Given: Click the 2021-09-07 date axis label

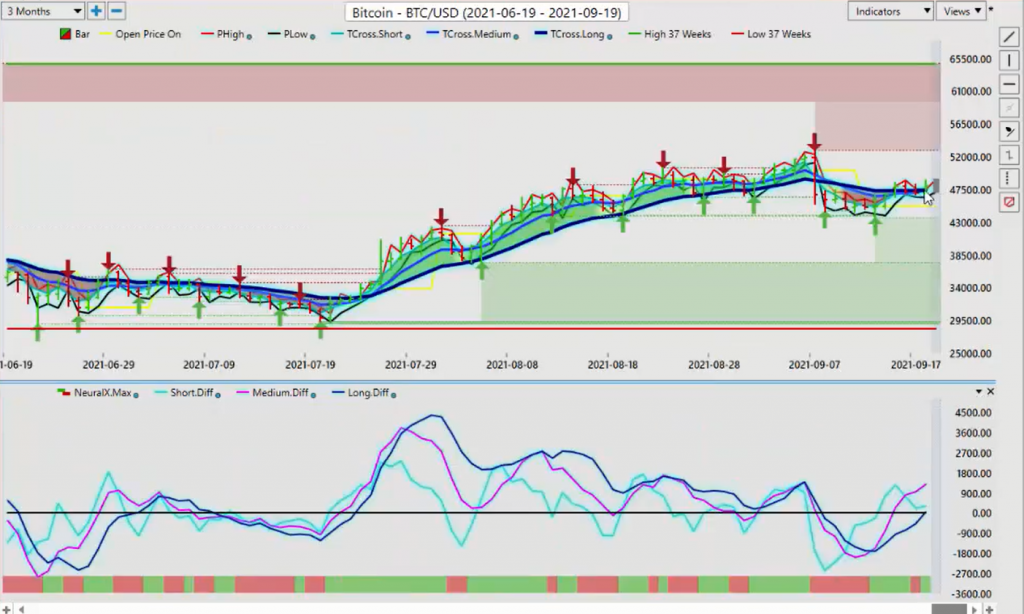Looking at the screenshot, I should [814, 364].
